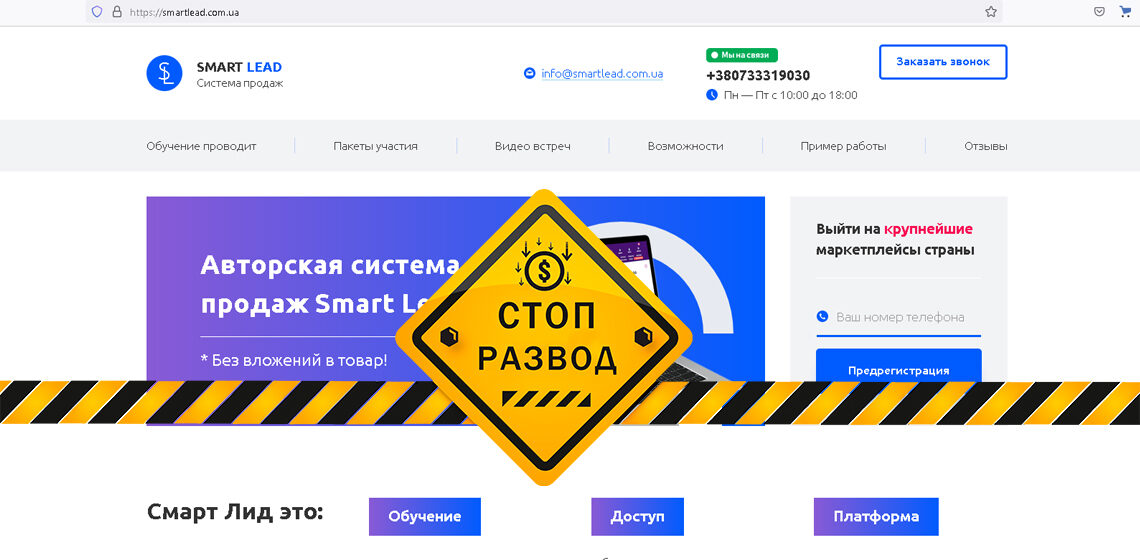This screenshot has height=560, width=1140.
Task: Select the Пример работы menu item
Action: pyautogui.click(x=843, y=146)
